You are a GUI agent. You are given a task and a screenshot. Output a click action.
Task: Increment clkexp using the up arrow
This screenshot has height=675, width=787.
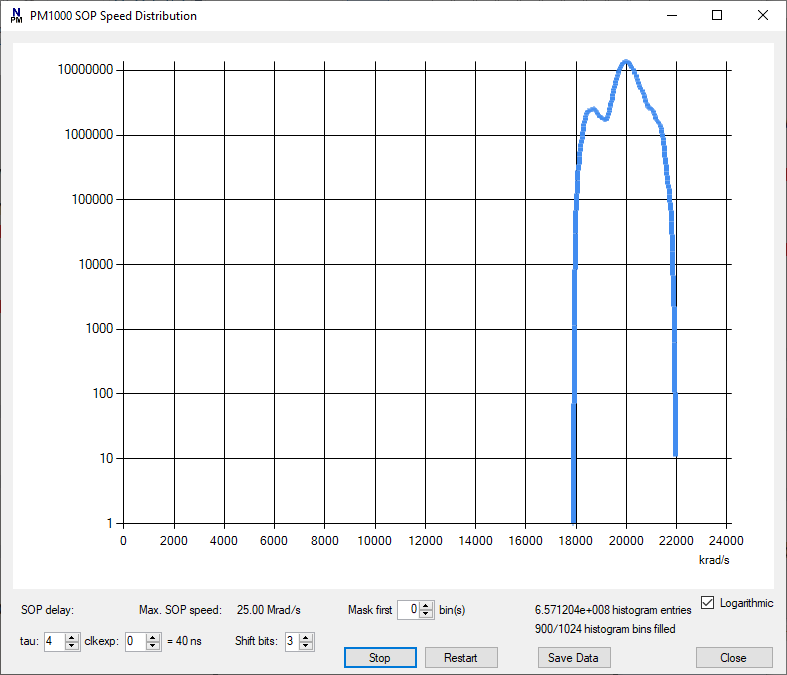(x=153, y=637)
